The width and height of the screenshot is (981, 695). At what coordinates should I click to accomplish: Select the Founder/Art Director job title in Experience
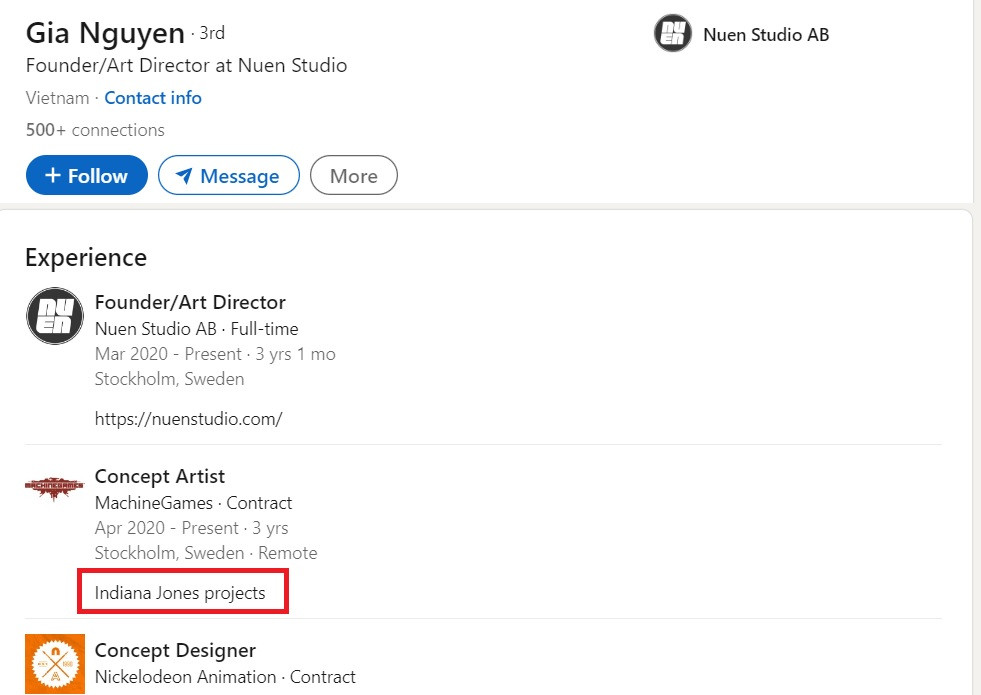click(x=190, y=302)
